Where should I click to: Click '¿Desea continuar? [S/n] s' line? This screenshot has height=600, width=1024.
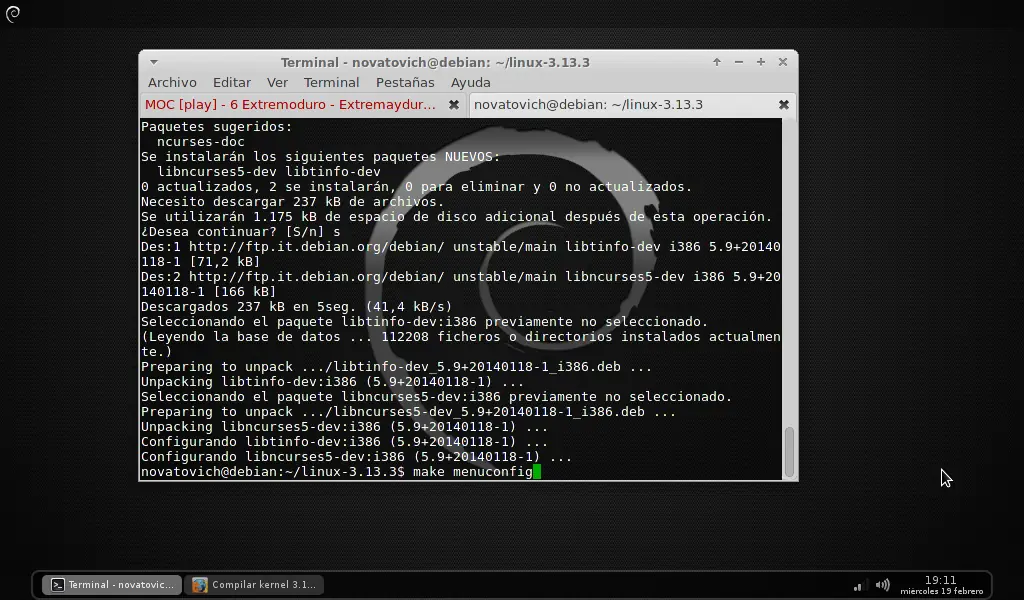pos(240,232)
